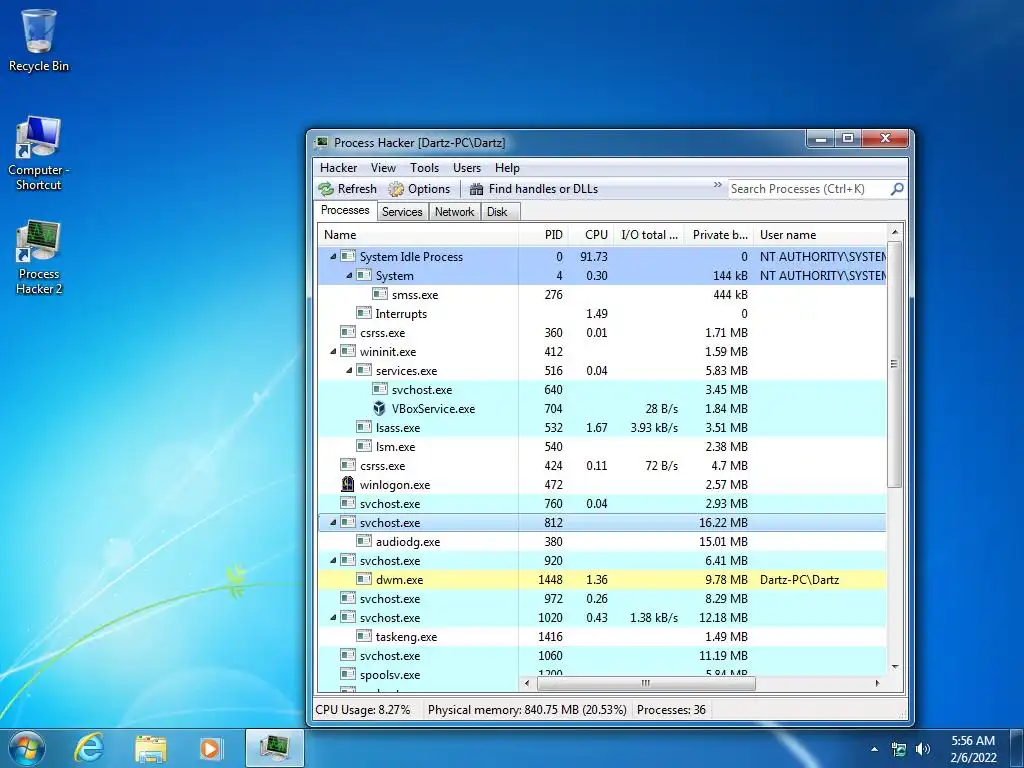The width and height of the screenshot is (1024, 768).
Task: Click the lsass.exe process icon
Action: (x=364, y=428)
